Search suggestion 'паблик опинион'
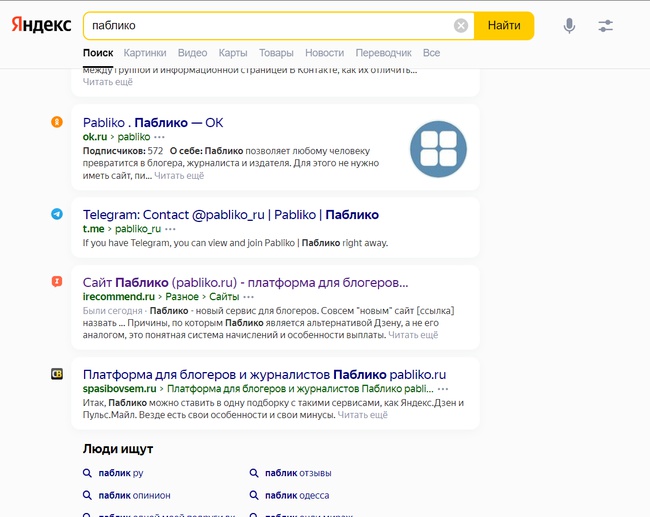The height and width of the screenshot is (517, 650). (x=134, y=495)
